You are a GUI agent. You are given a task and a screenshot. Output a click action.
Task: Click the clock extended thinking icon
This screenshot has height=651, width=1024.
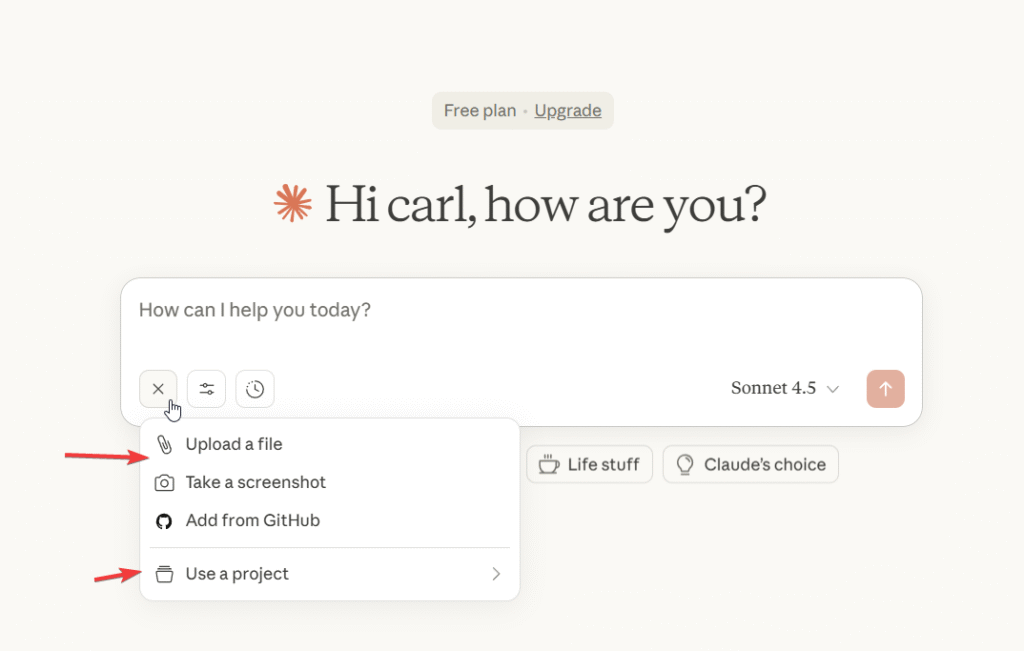(x=255, y=389)
